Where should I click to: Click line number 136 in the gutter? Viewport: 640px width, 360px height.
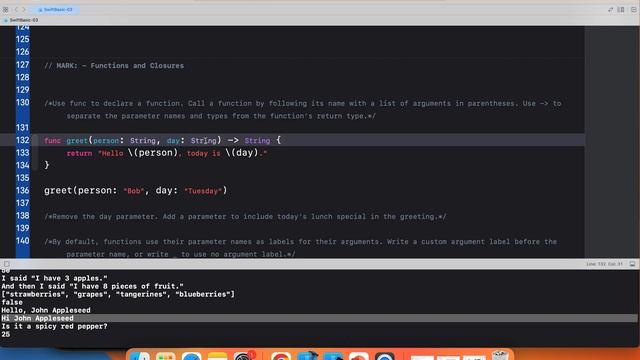click(22, 190)
